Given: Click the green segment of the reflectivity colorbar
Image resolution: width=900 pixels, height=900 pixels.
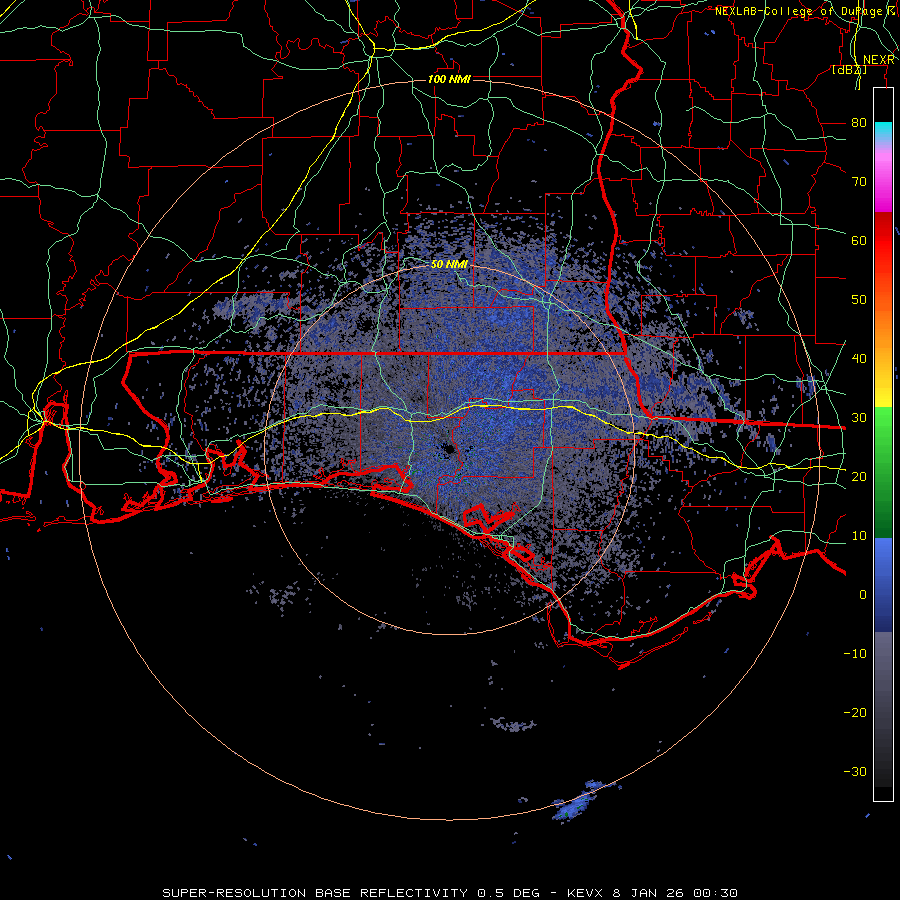Looking at the screenshot, I should coord(883,472).
